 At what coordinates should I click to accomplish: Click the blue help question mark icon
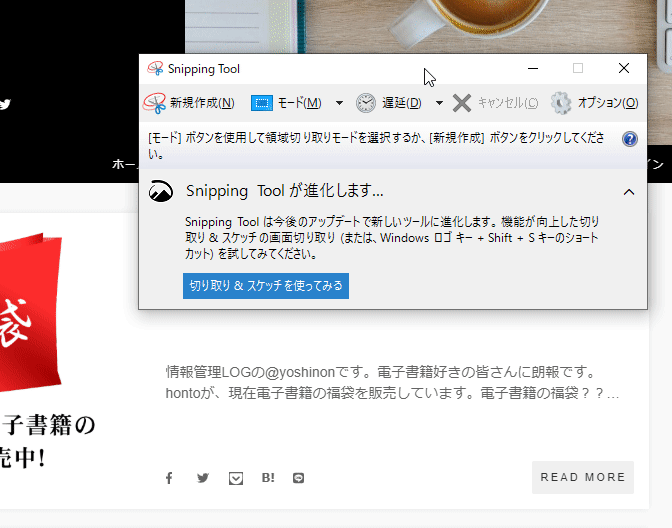[x=630, y=139]
